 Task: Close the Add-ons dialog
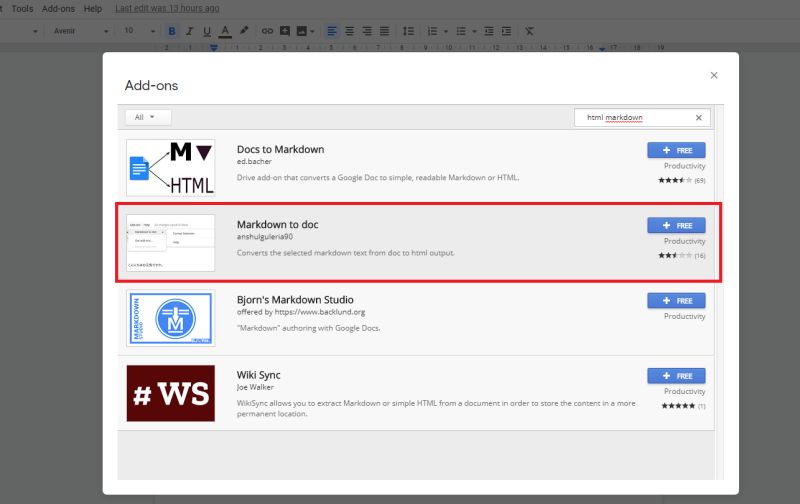click(x=714, y=75)
